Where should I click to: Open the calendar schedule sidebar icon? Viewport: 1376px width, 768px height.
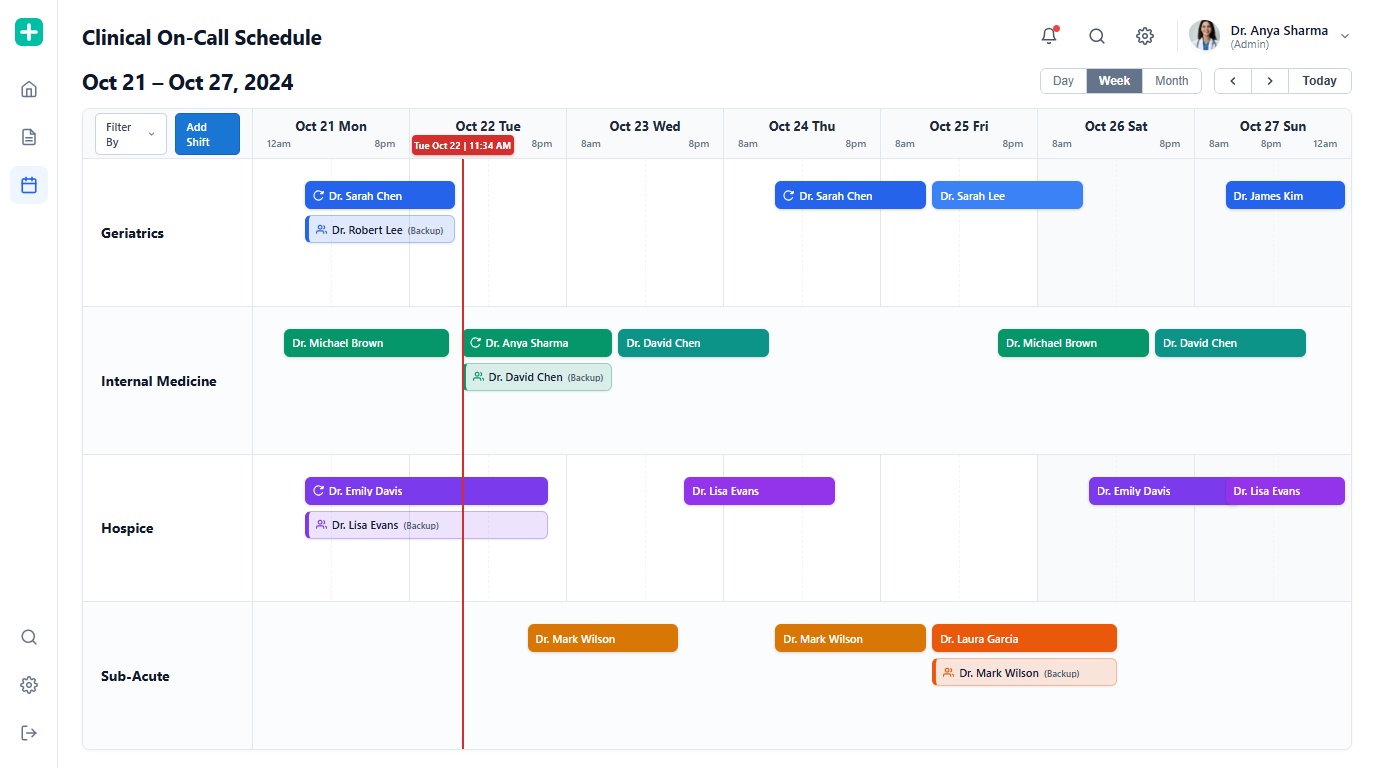(29, 185)
